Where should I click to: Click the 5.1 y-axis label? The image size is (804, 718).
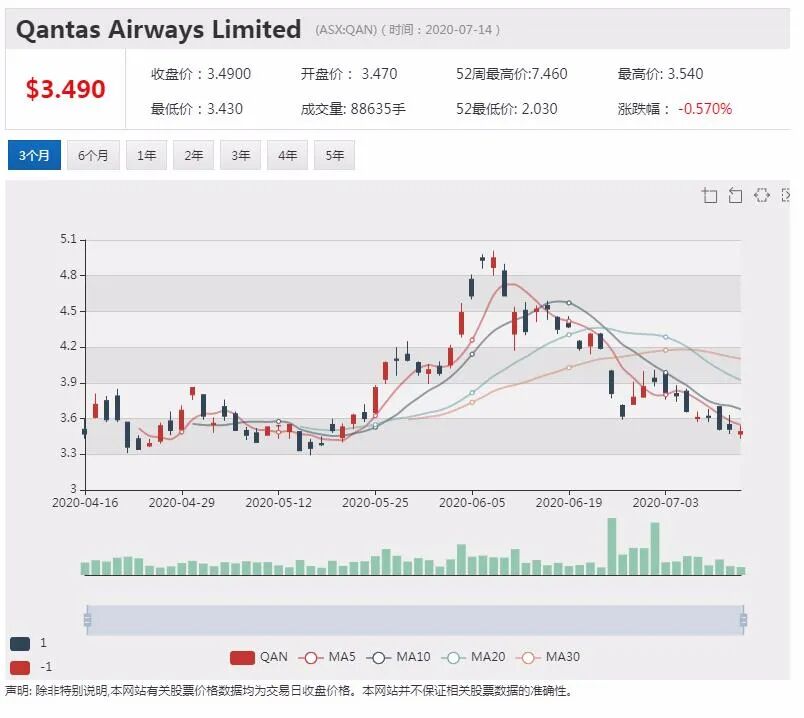[x=68, y=240]
